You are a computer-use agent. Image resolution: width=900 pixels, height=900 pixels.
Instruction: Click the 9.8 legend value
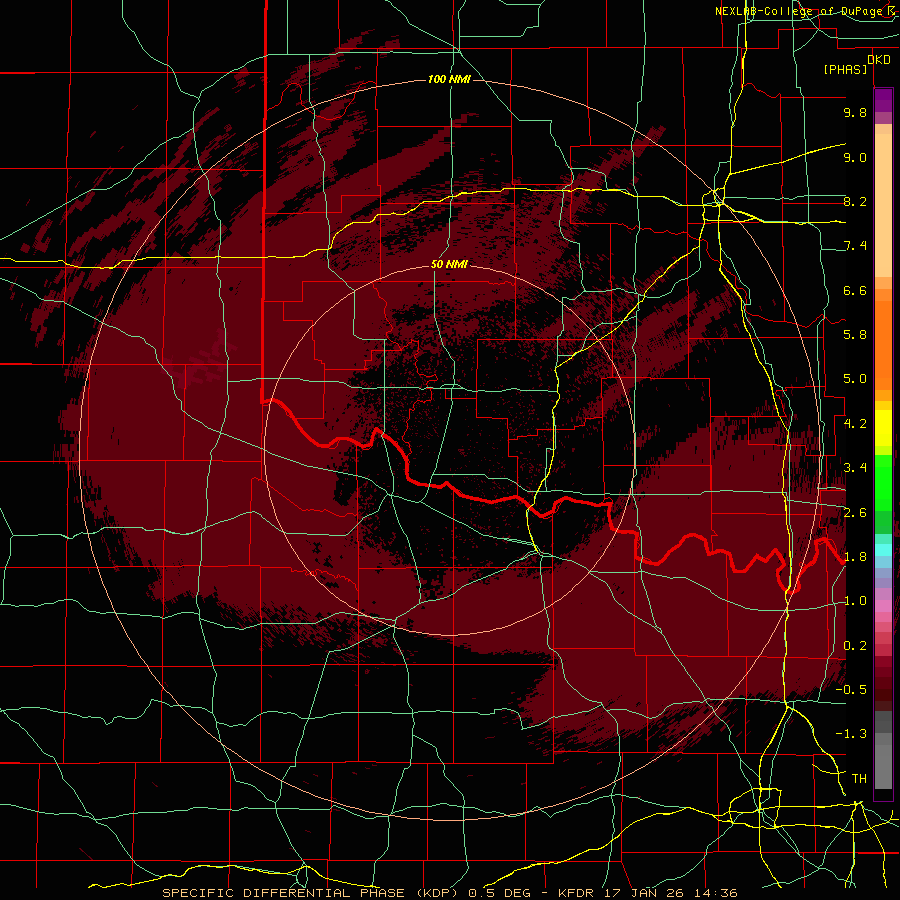[855, 112]
